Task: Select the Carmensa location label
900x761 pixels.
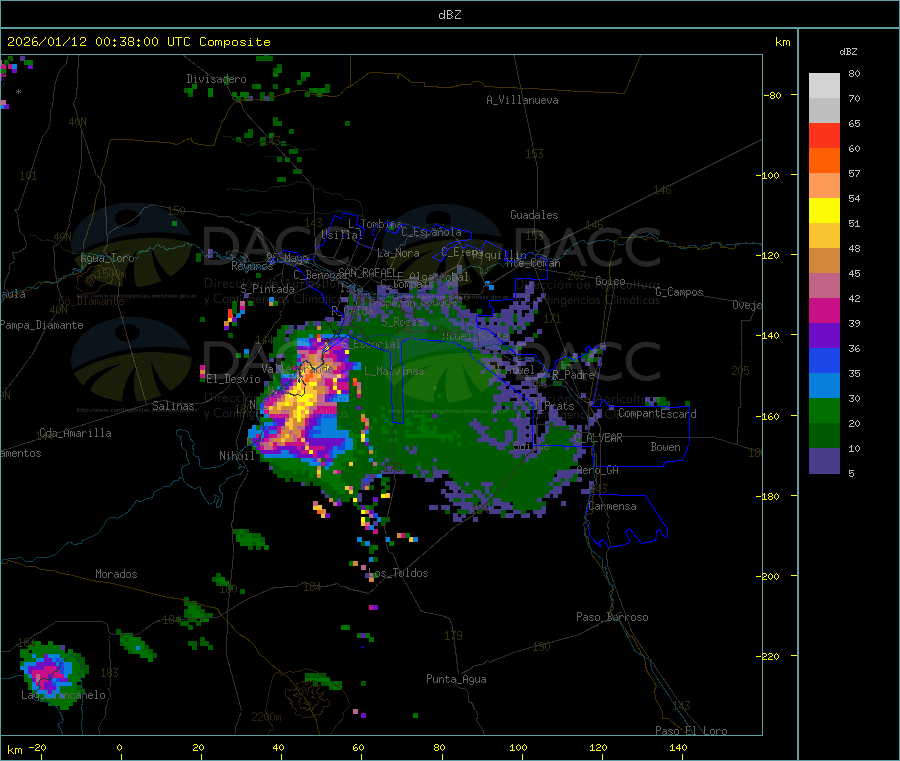Action: coord(612,506)
